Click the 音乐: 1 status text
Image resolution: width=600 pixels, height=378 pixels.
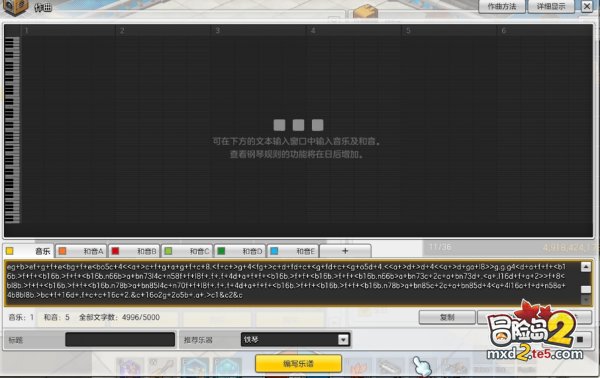(21, 317)
